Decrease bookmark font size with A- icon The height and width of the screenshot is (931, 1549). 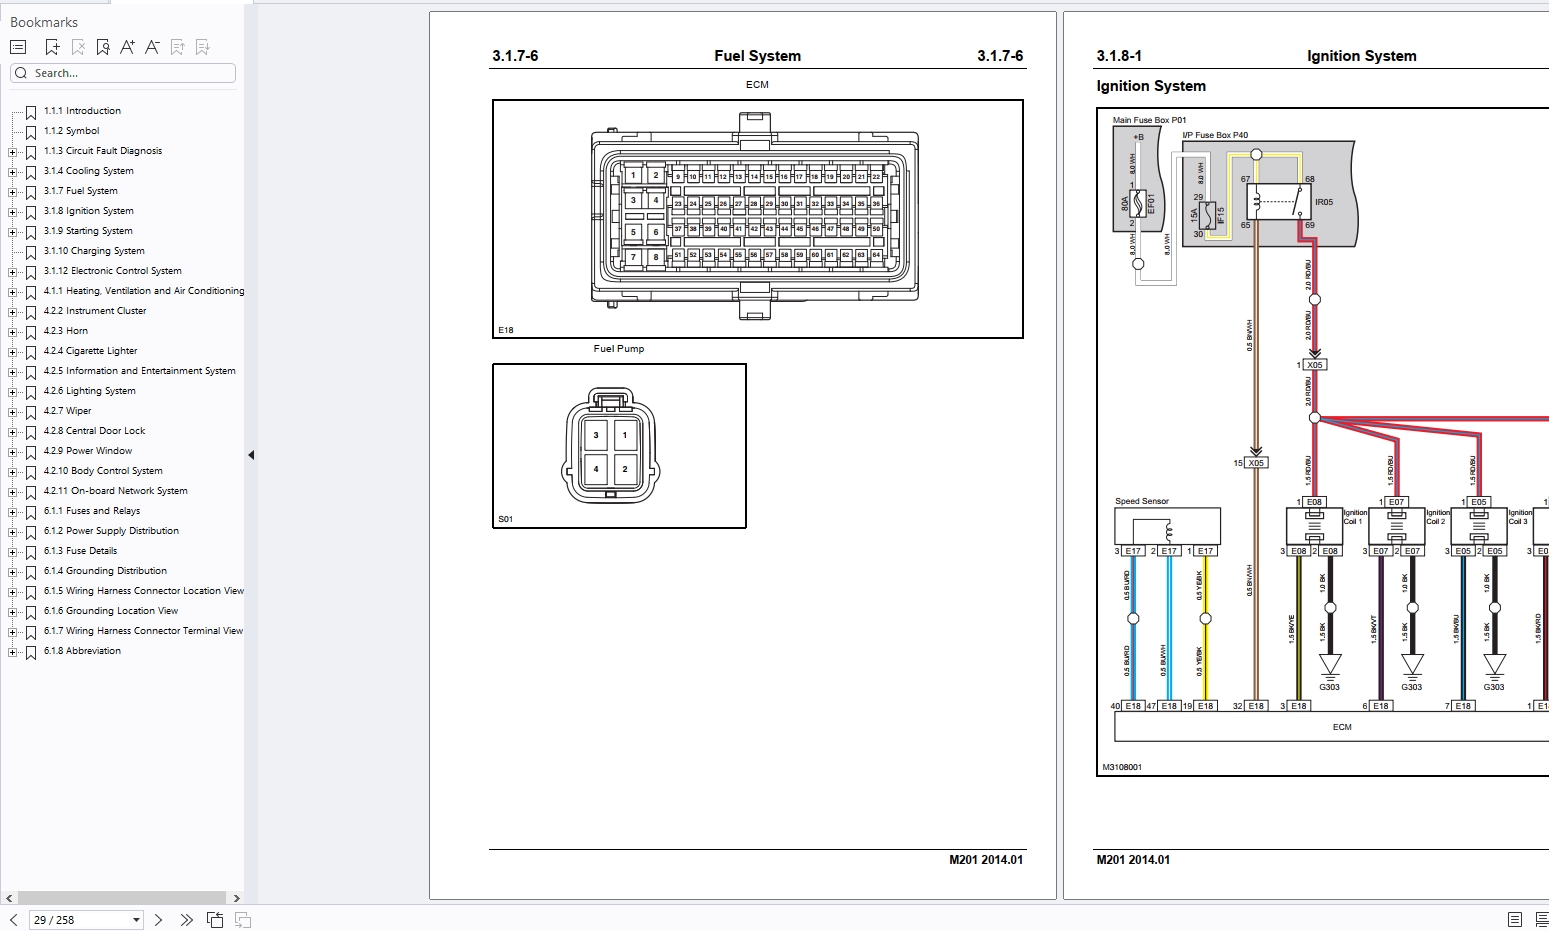152,47
